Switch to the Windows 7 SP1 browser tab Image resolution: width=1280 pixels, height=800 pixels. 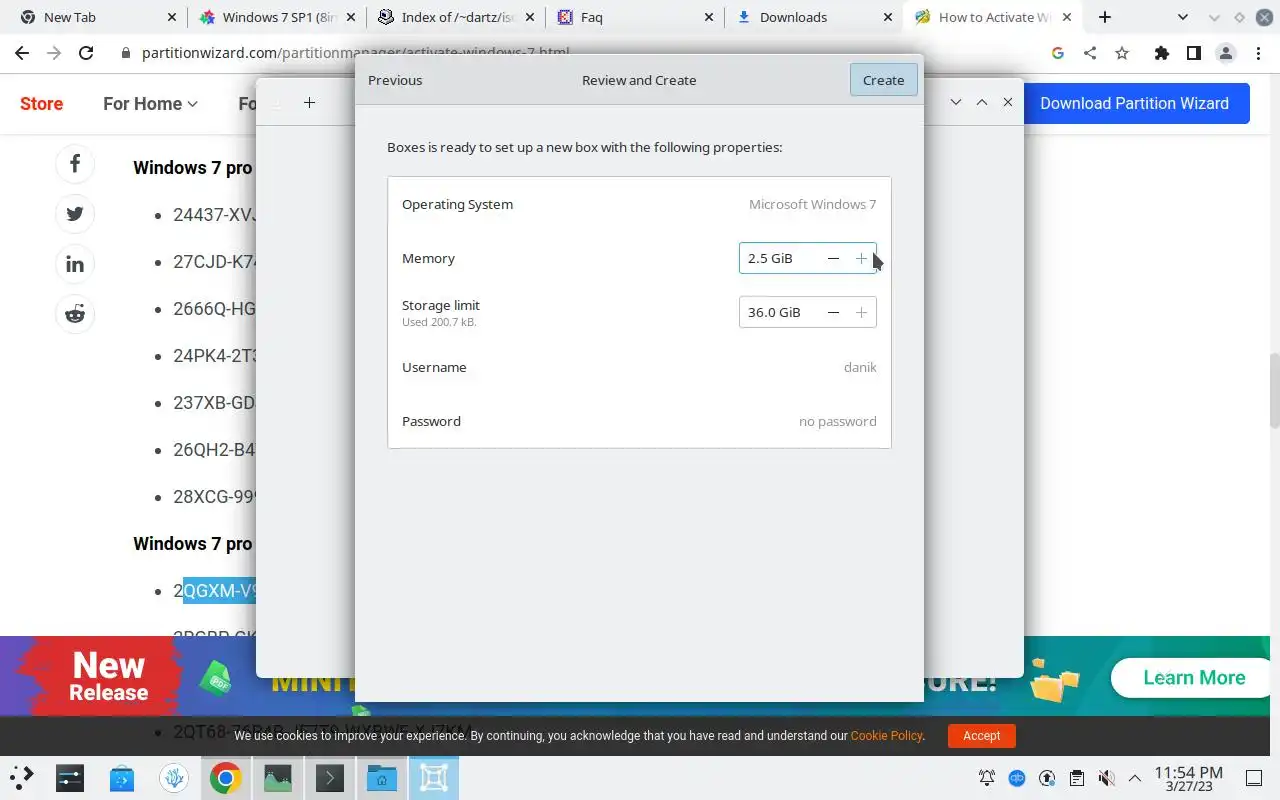pos(277,17)
